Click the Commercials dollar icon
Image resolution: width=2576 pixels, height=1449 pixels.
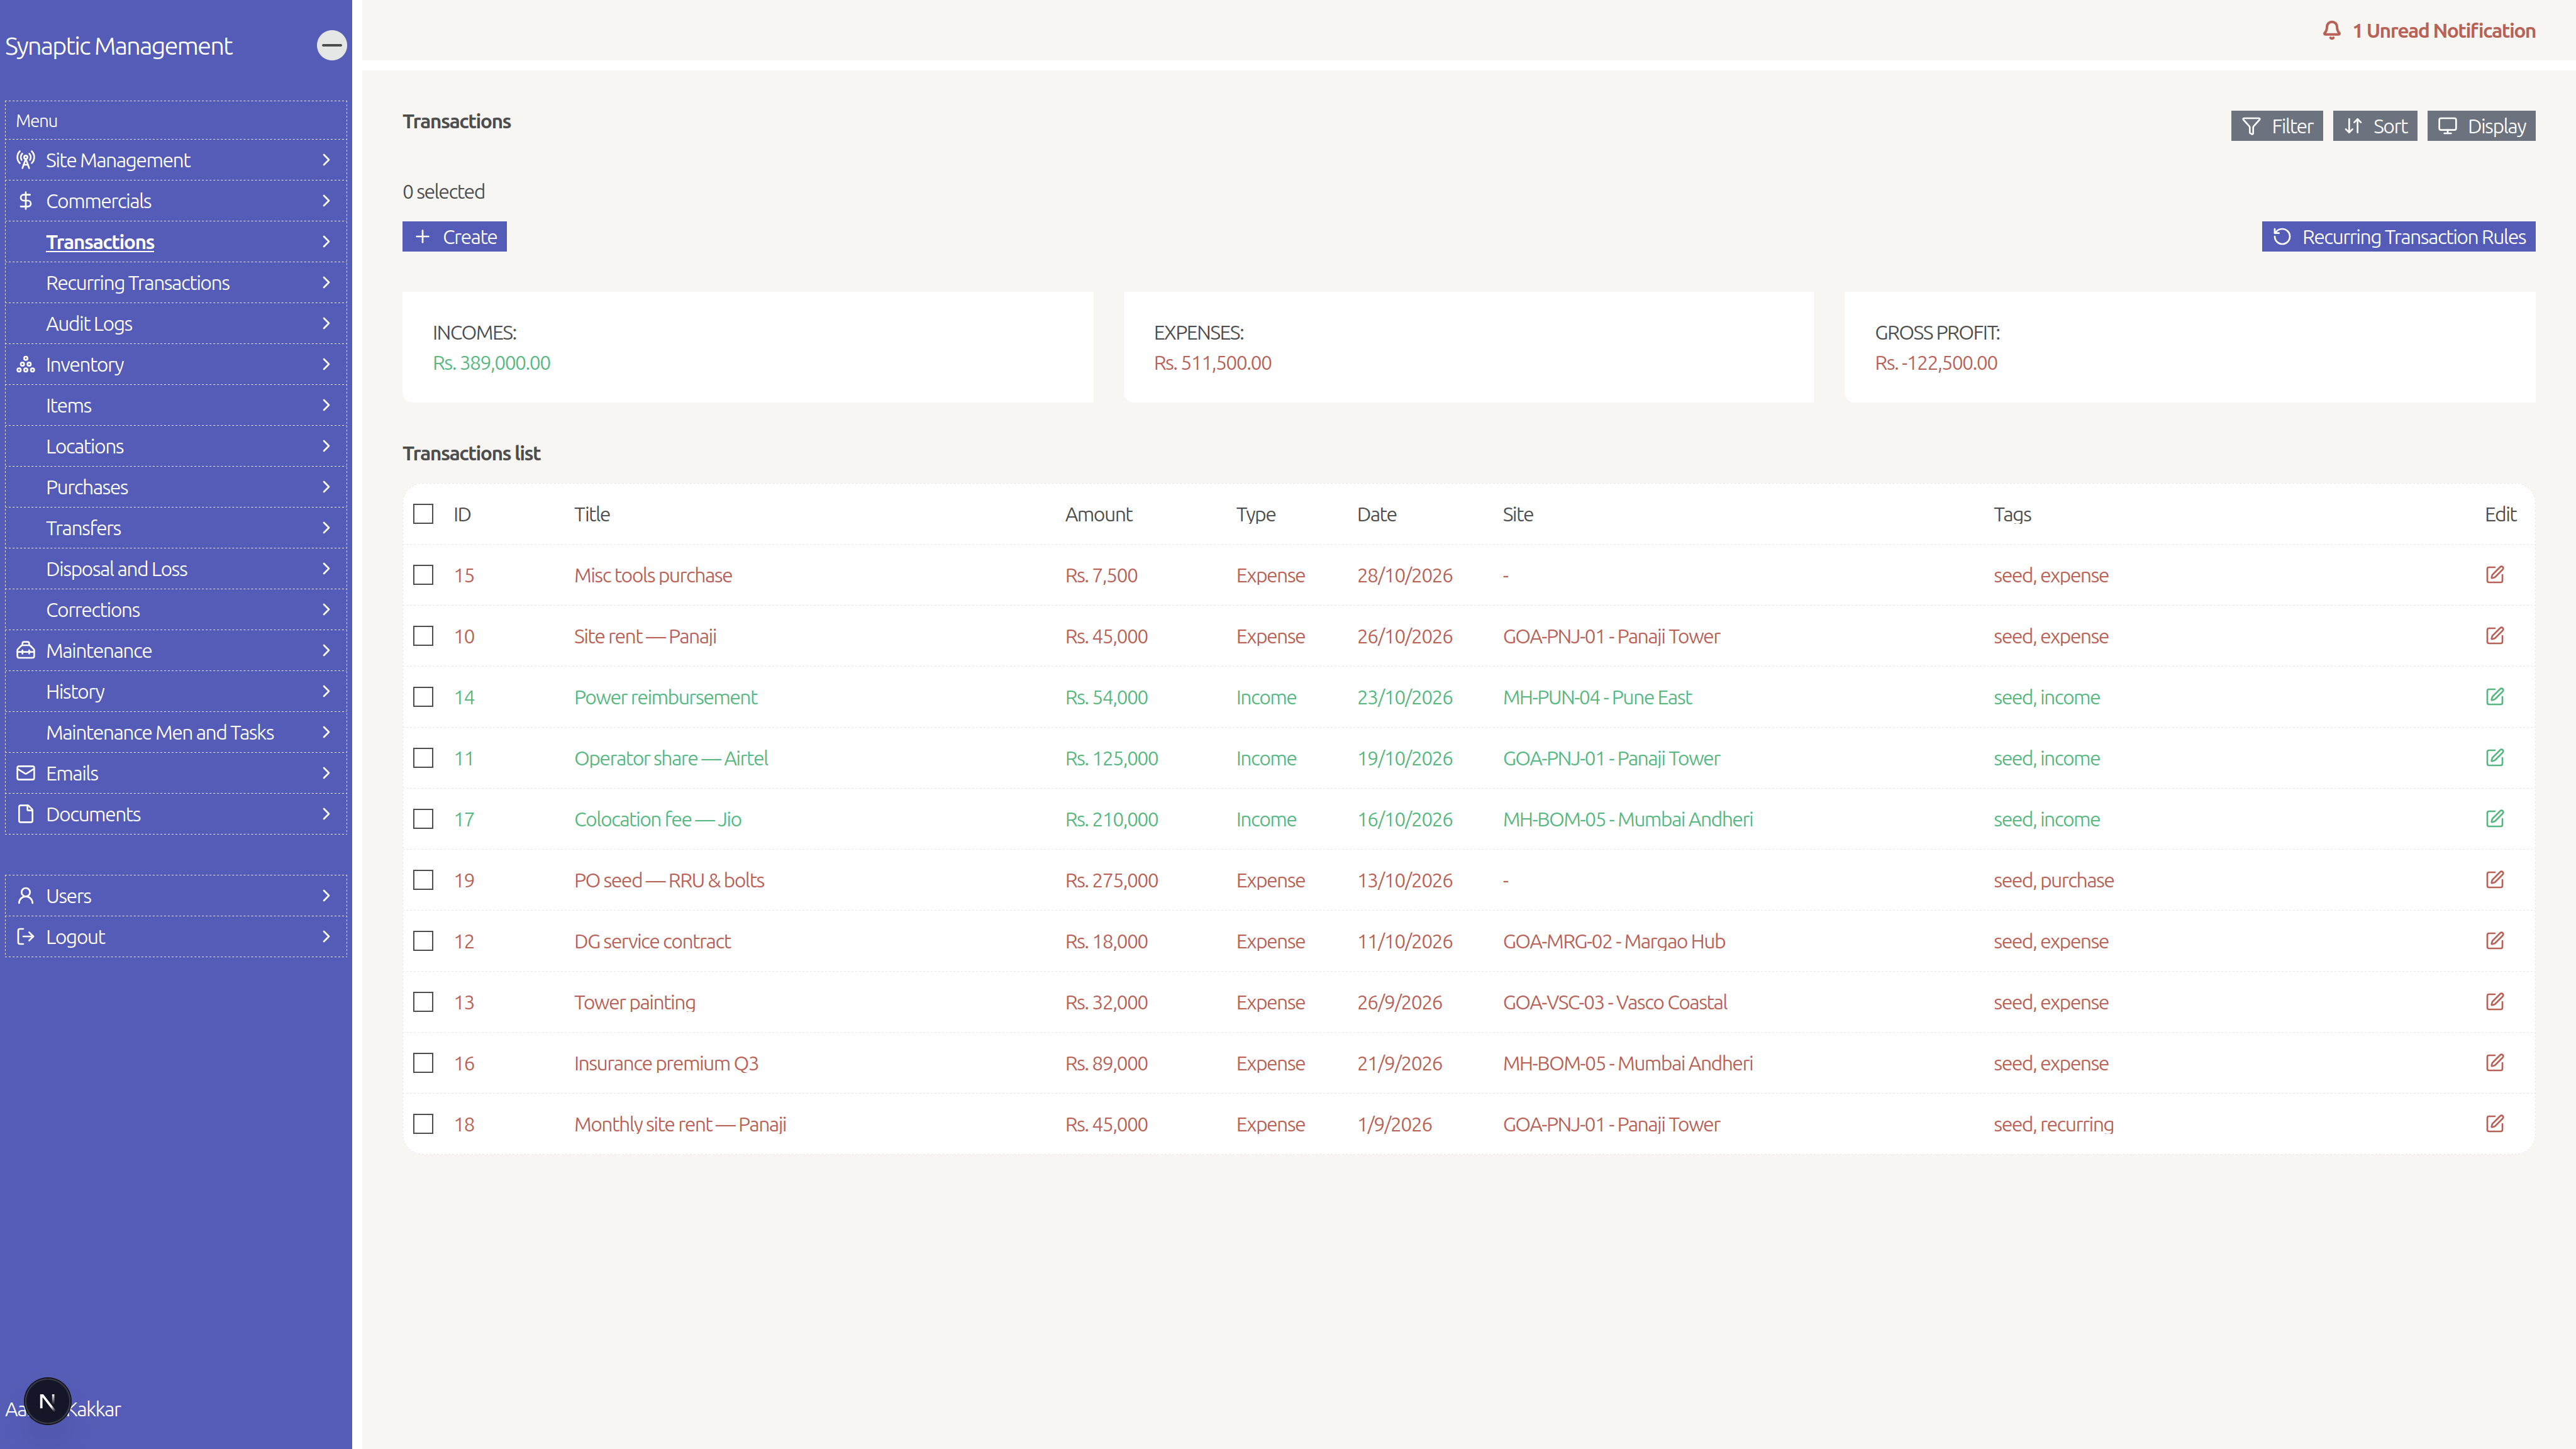pos(26,201)
